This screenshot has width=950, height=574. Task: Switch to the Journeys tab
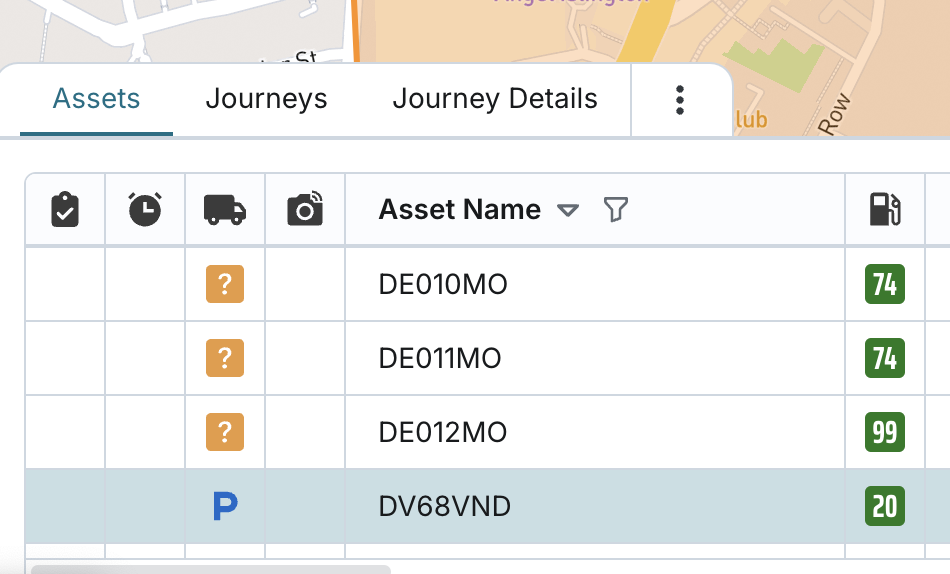[x=266, y=99]
